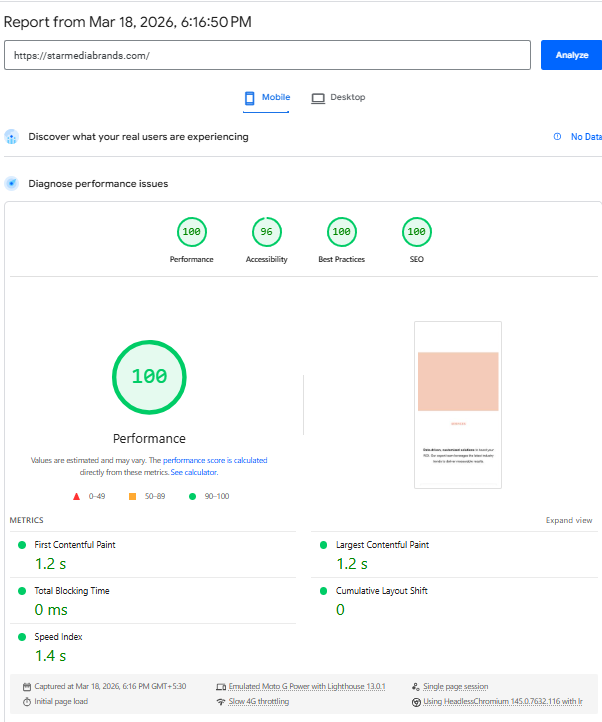This screenshot has width=602, height=722.
Task: Open the See calculator link
Action: pos(193,472)
